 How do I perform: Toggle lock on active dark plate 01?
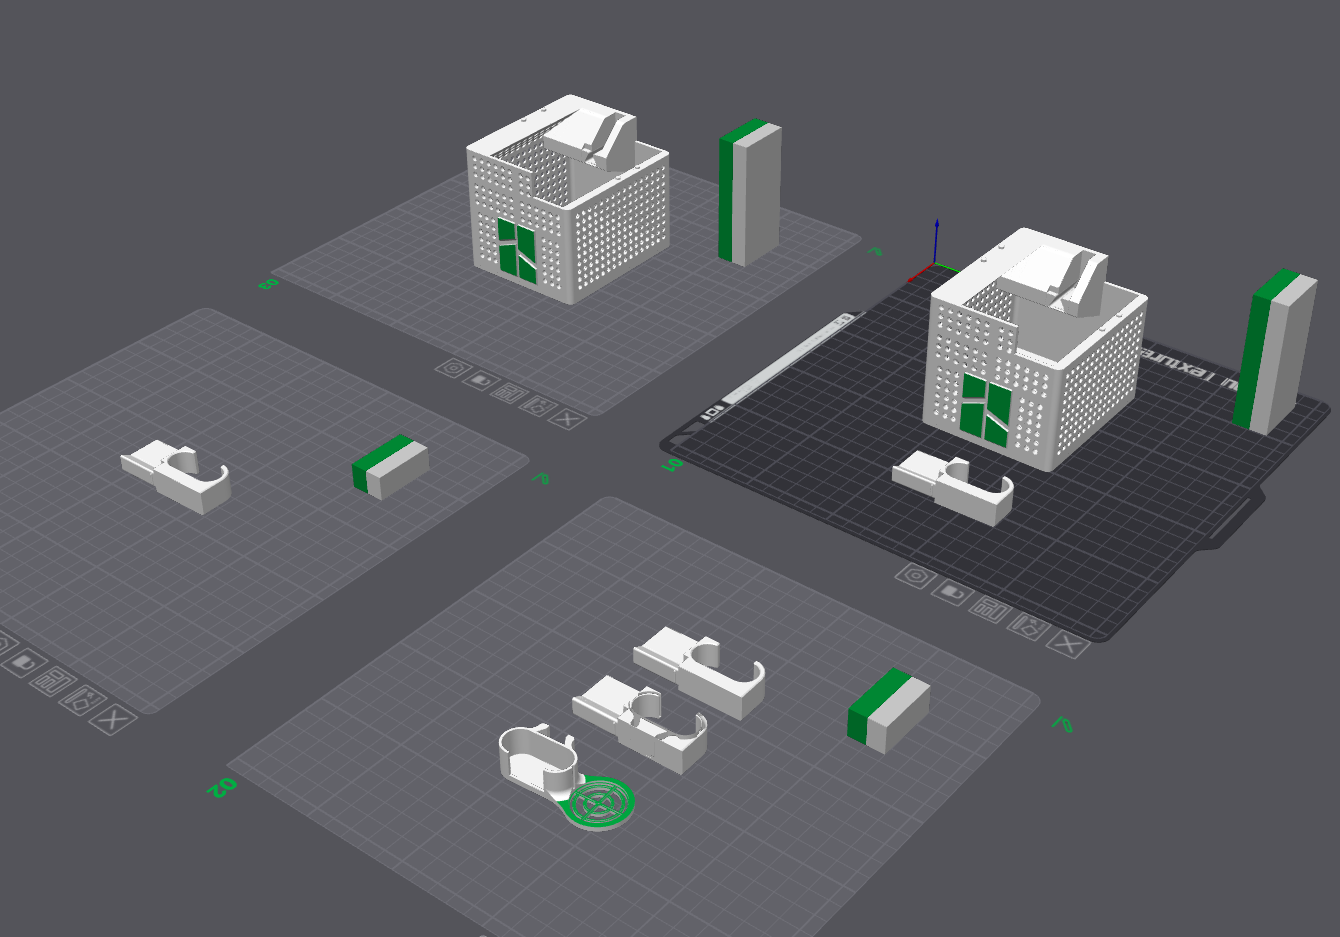click(953, 593)
